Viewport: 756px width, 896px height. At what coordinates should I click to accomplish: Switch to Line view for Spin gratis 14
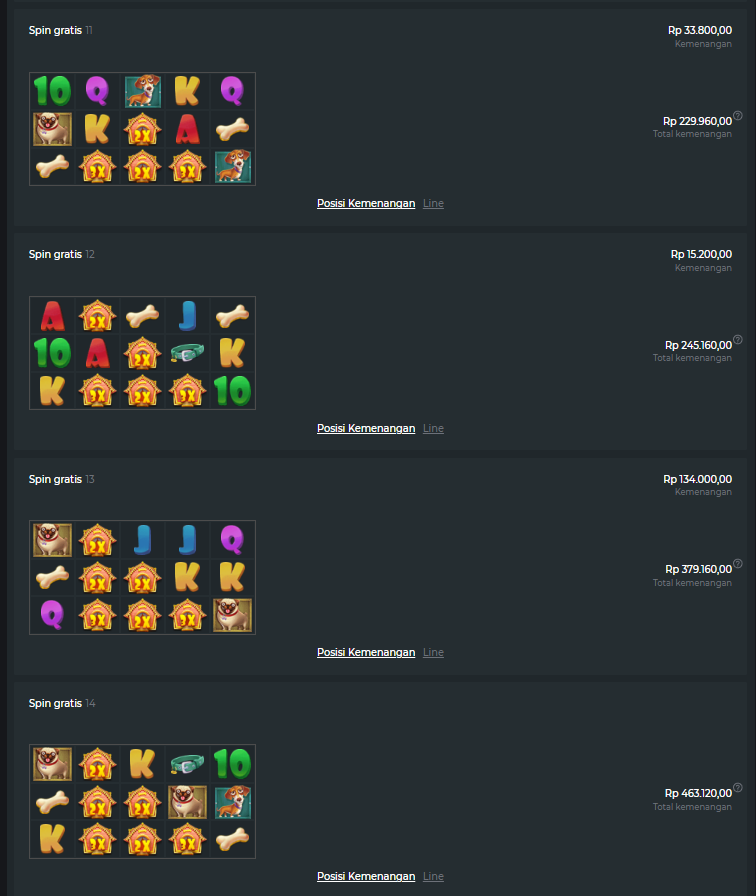[x=433, y=876]
